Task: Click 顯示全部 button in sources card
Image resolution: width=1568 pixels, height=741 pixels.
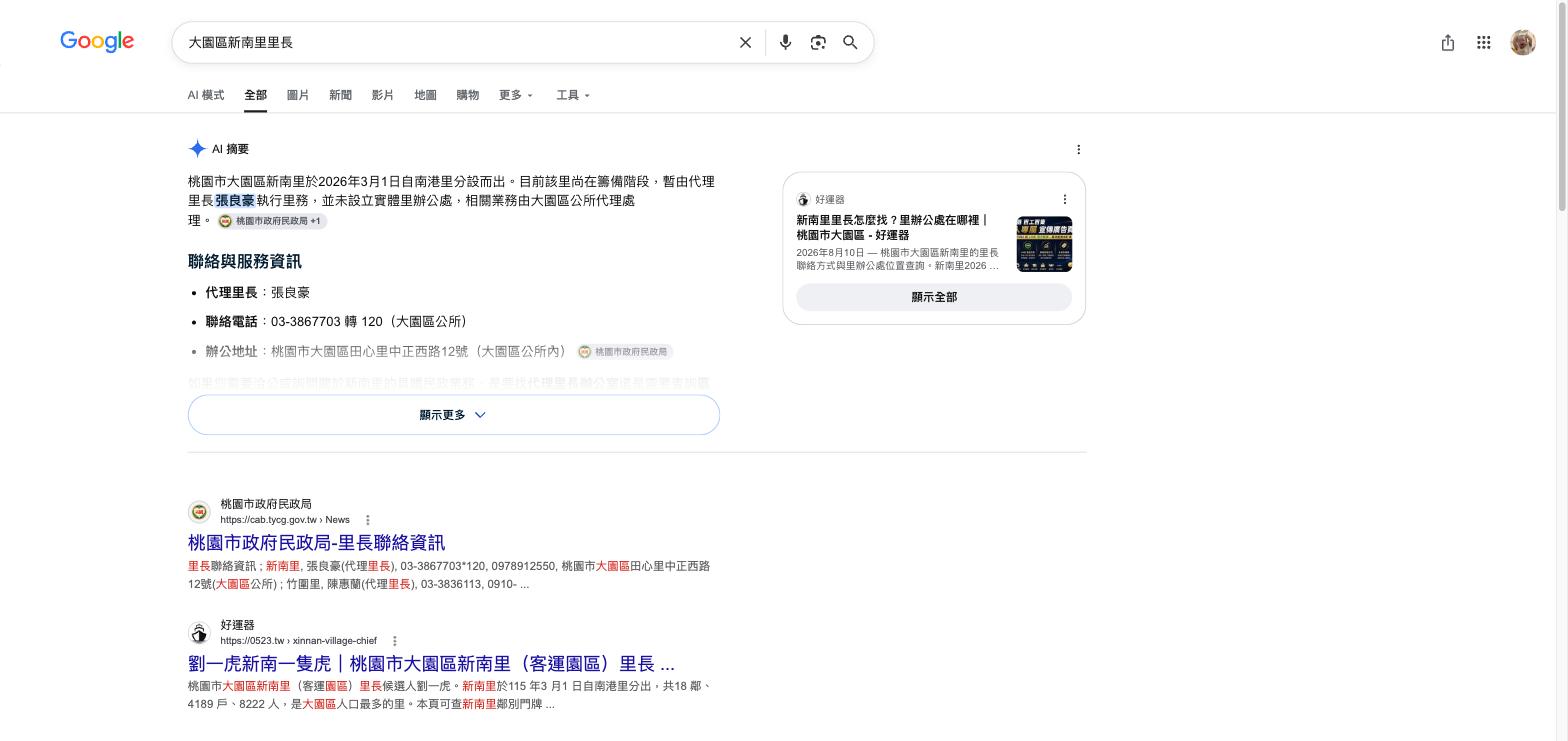Action: [934, 297]
